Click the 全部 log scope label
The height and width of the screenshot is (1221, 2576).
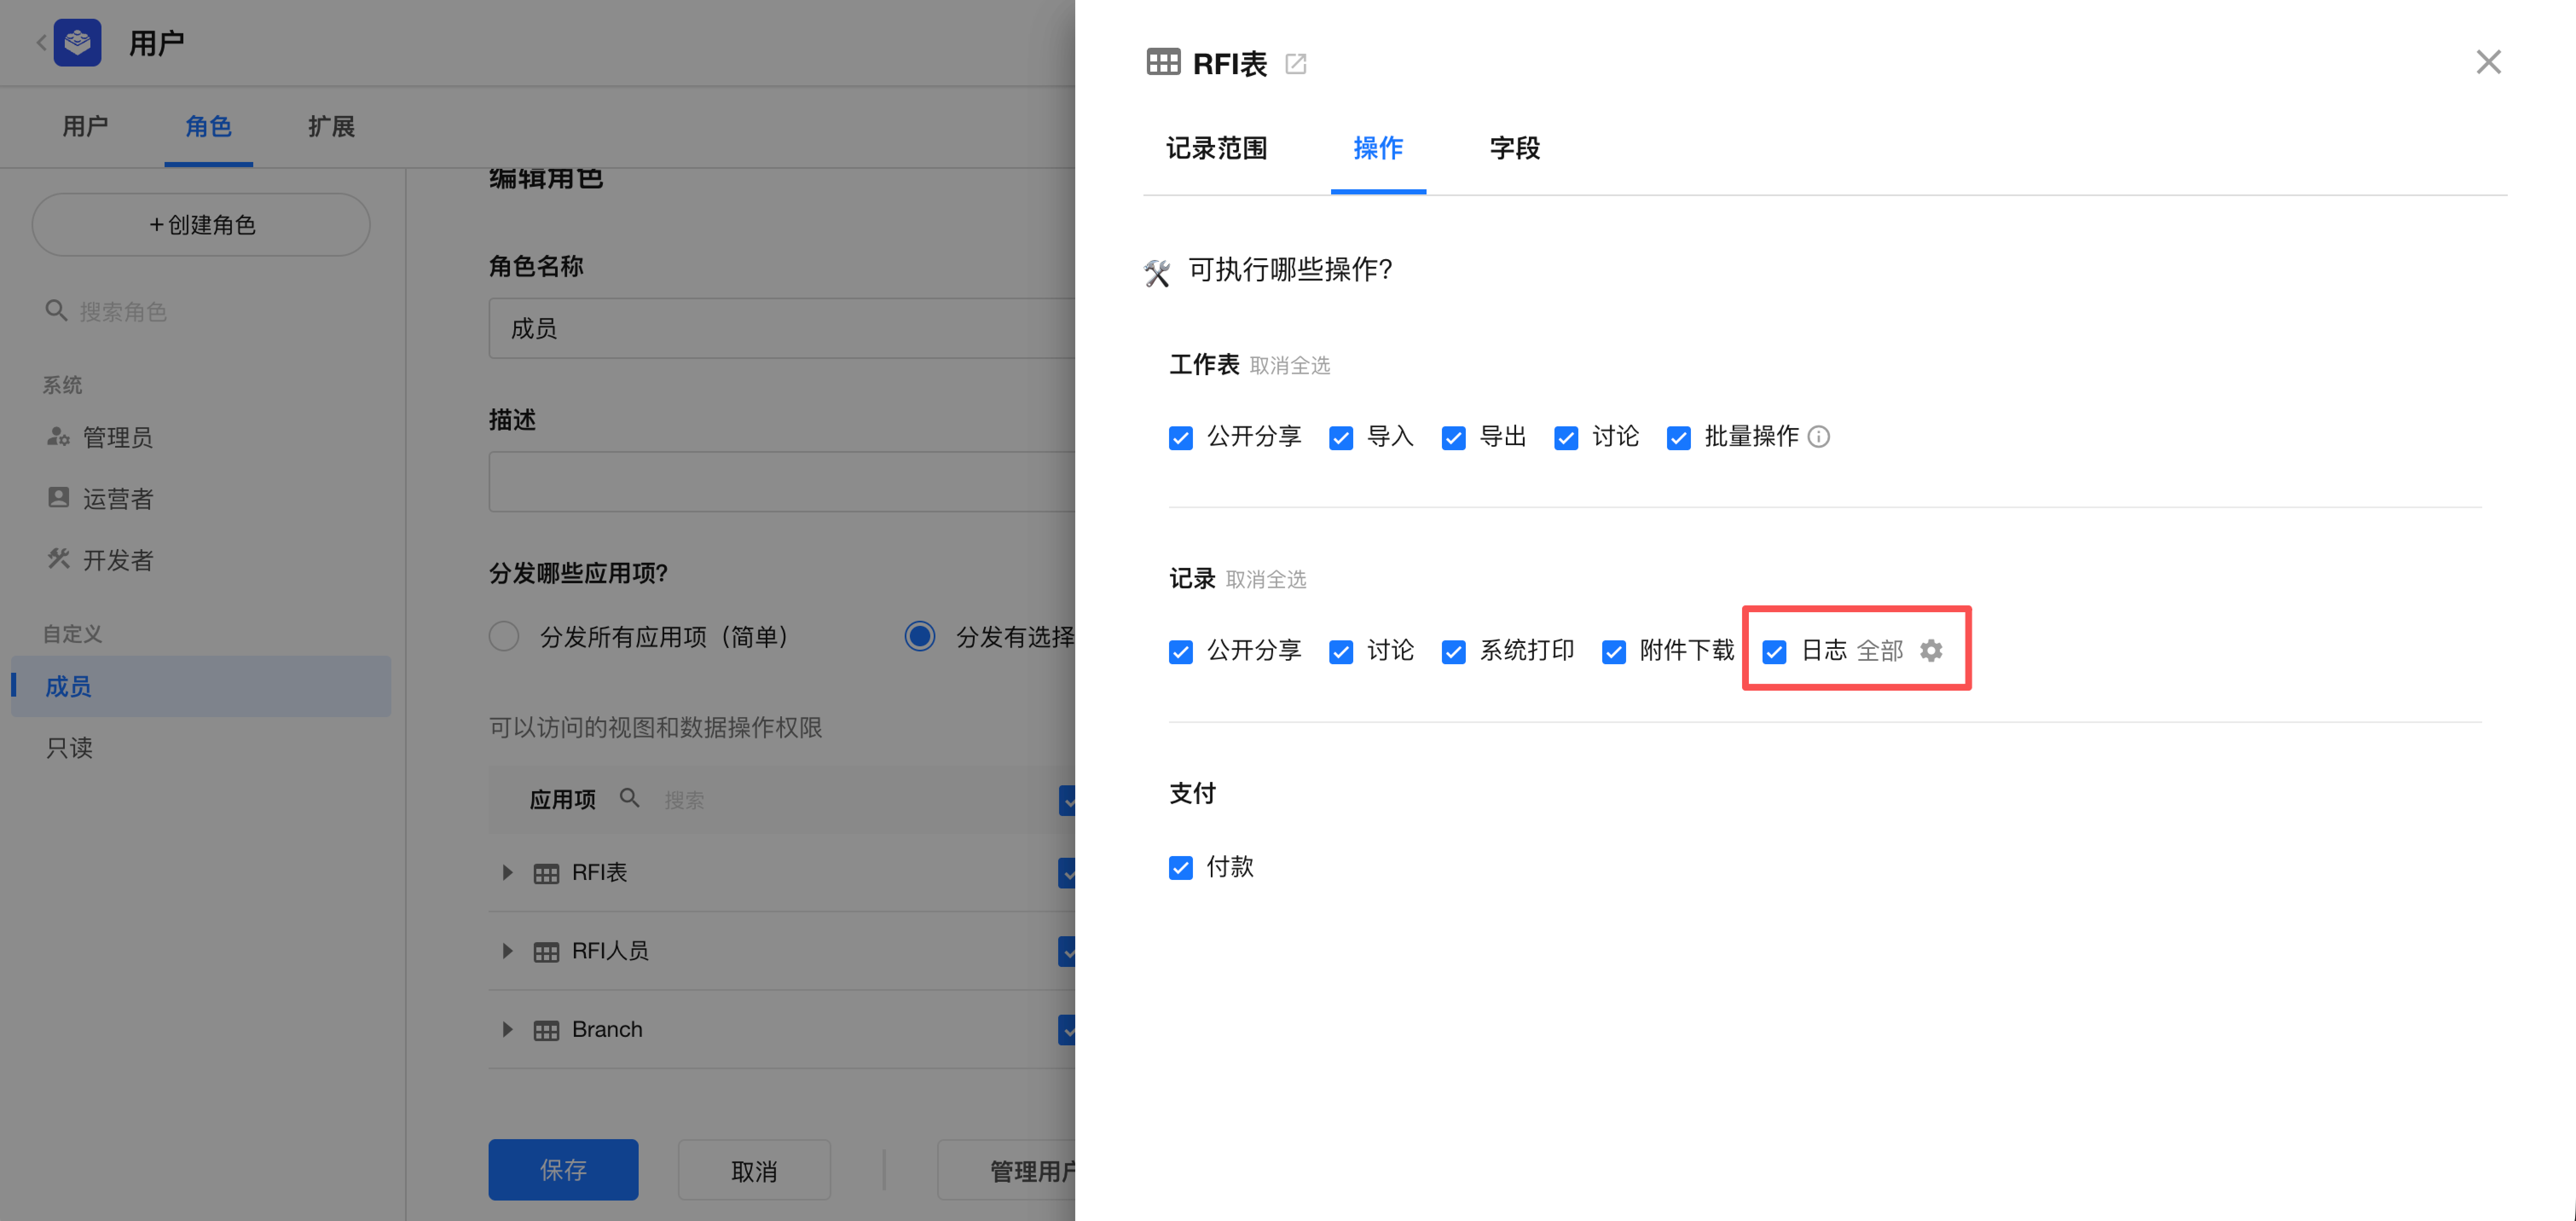pos(1880,651)
